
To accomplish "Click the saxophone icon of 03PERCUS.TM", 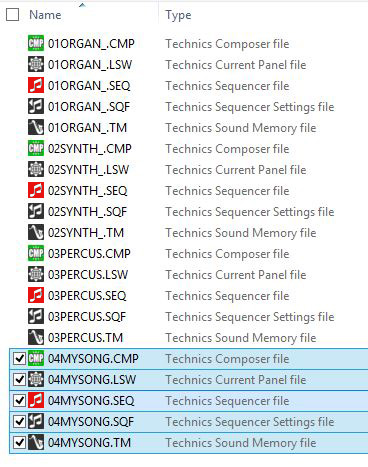I will click(x=36, y=337).
